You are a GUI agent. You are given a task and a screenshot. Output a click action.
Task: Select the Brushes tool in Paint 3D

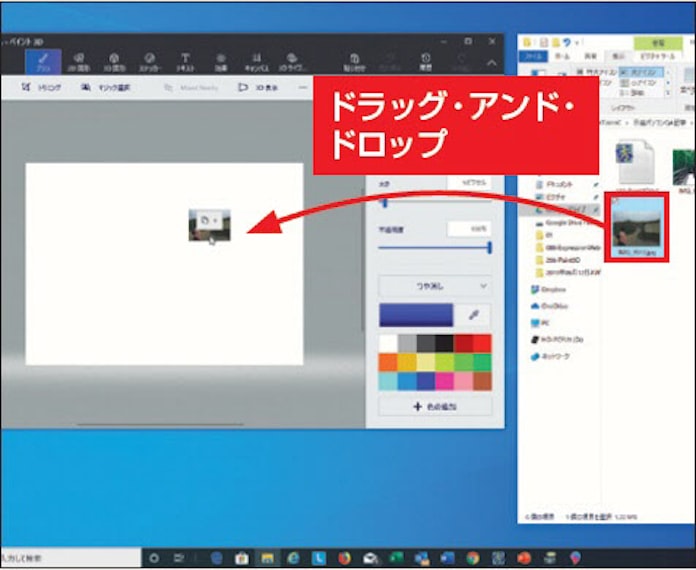point(43,62)
